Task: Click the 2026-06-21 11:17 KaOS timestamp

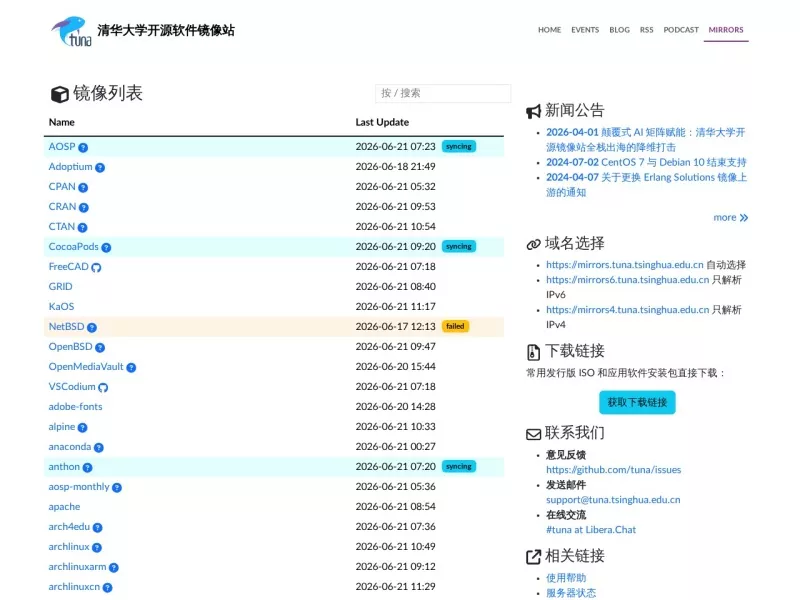Action: pyautogui.click(x=395, y=307)
